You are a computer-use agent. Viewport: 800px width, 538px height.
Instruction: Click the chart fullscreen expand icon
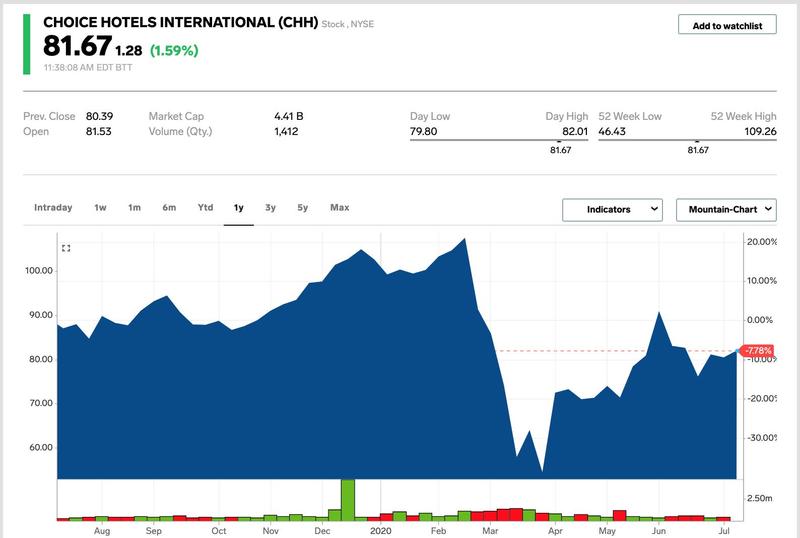pyautogui.click(x=66, y=248)
